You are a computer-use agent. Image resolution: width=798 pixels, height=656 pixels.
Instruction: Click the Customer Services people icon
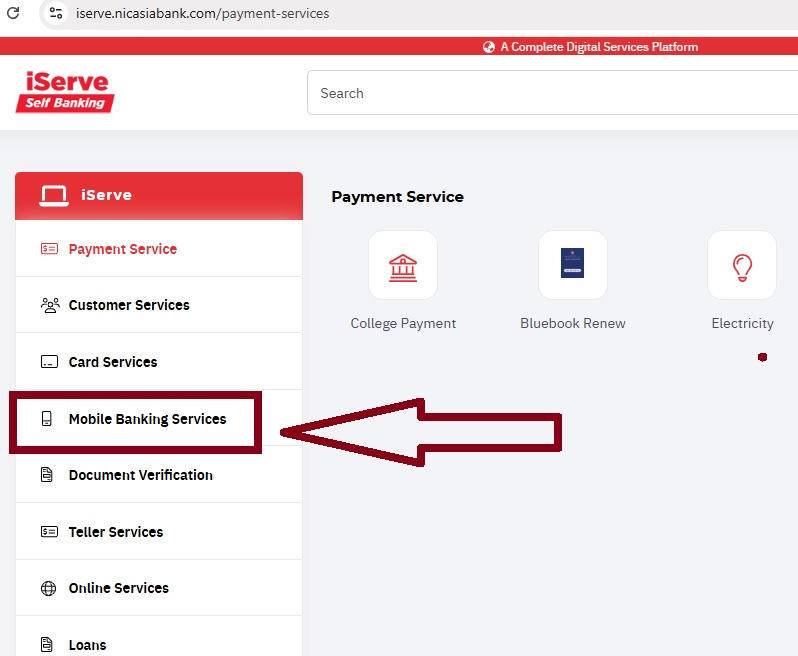tap(49, 305)
